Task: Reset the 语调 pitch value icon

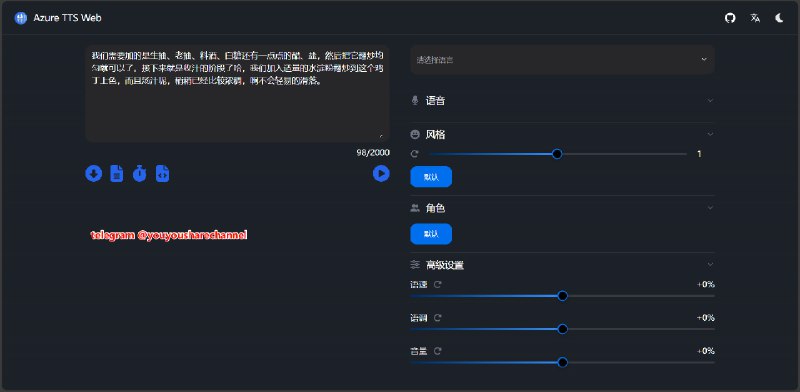Action: [438, 317]
